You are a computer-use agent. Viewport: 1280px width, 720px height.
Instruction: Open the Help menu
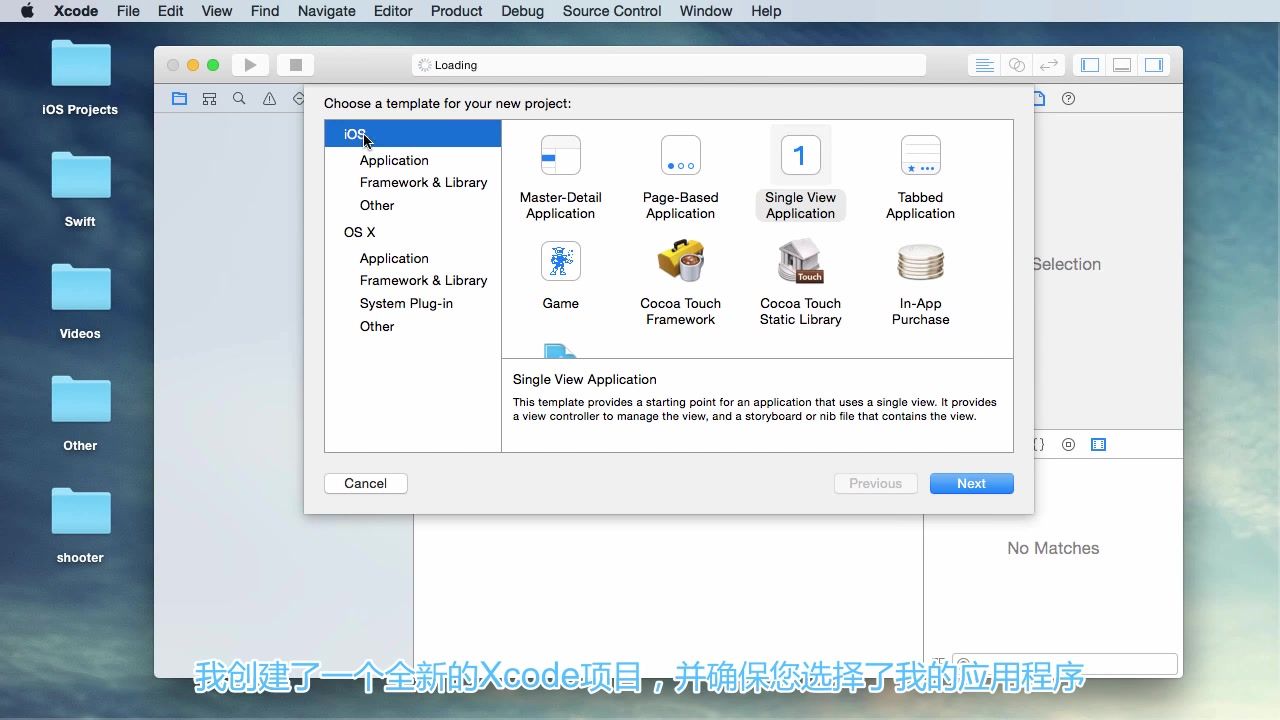pyautogui.click(x=766, y=11)
